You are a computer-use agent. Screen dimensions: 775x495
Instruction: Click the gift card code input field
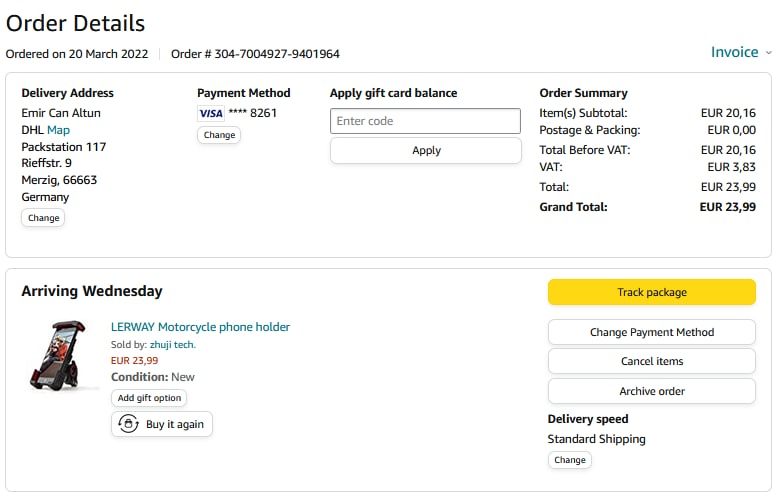(x=425, y=121)
